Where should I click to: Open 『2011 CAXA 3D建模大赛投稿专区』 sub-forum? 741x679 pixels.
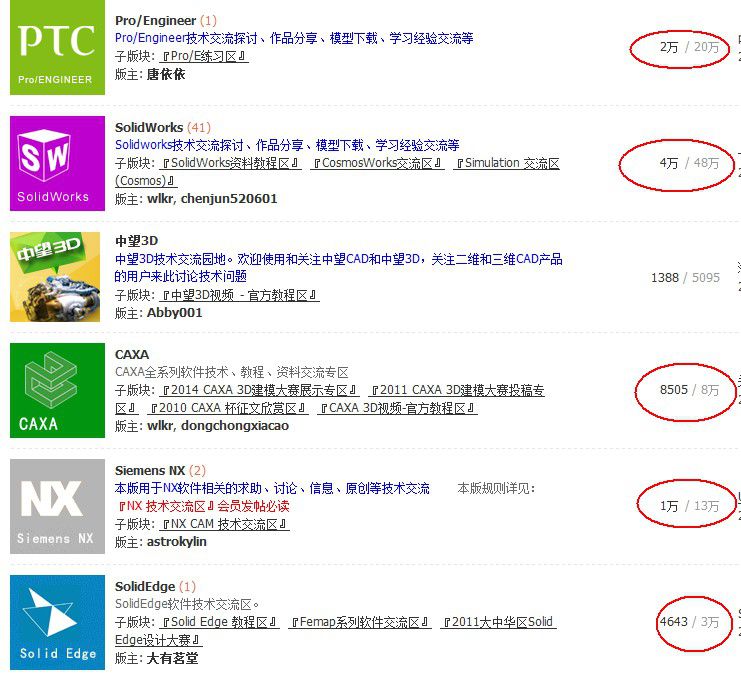(457, 390)
